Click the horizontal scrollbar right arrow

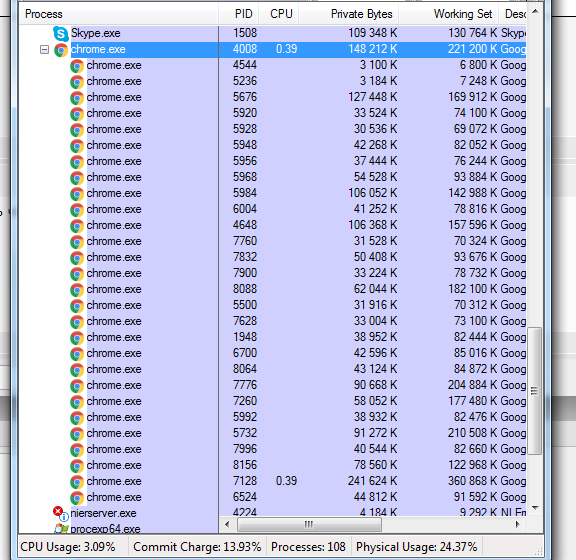(x=518, y=524)
